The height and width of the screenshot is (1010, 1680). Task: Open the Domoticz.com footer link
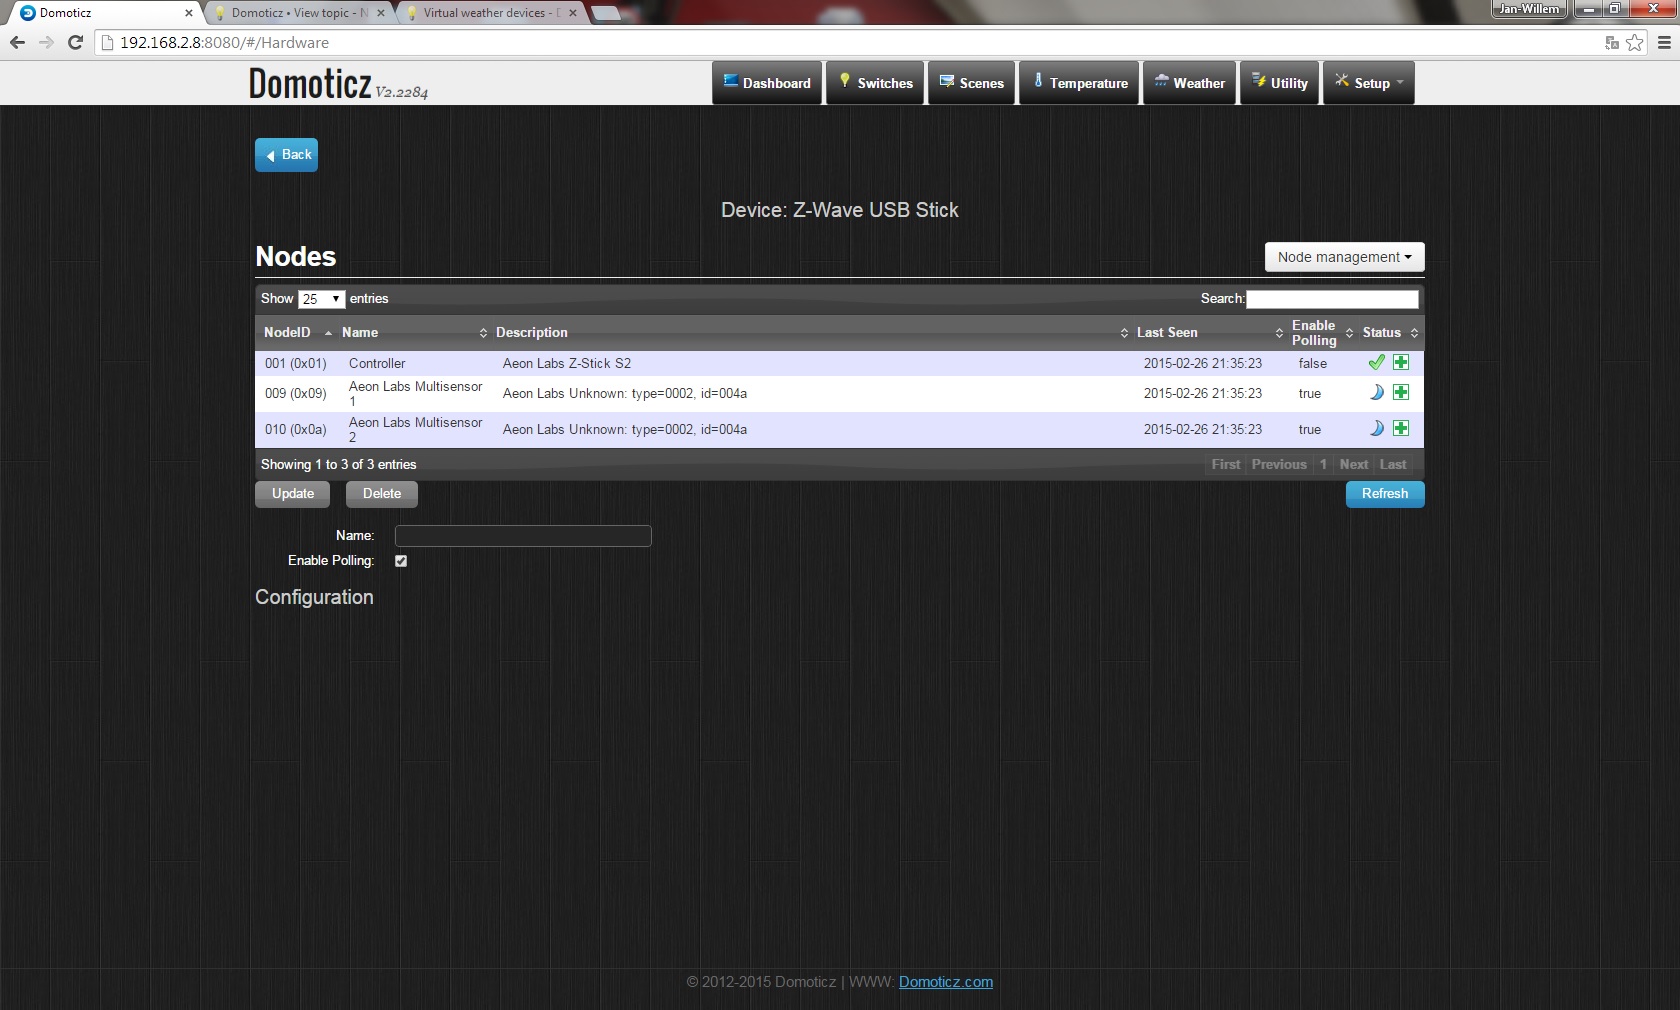(x=946, y=982)
